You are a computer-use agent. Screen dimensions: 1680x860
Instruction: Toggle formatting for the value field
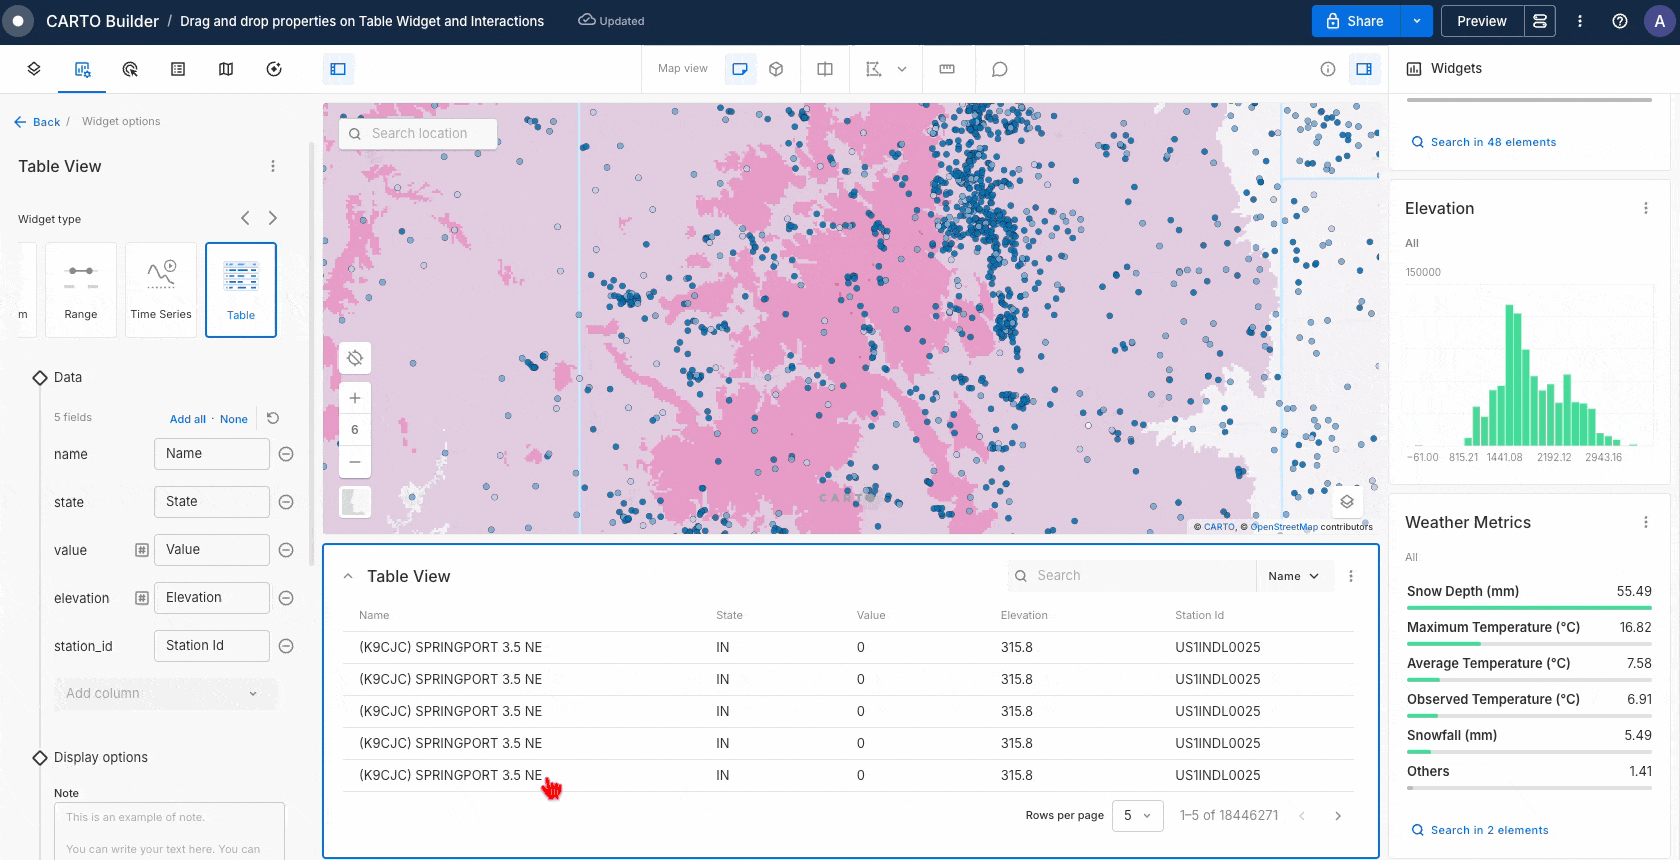(142, 550)
